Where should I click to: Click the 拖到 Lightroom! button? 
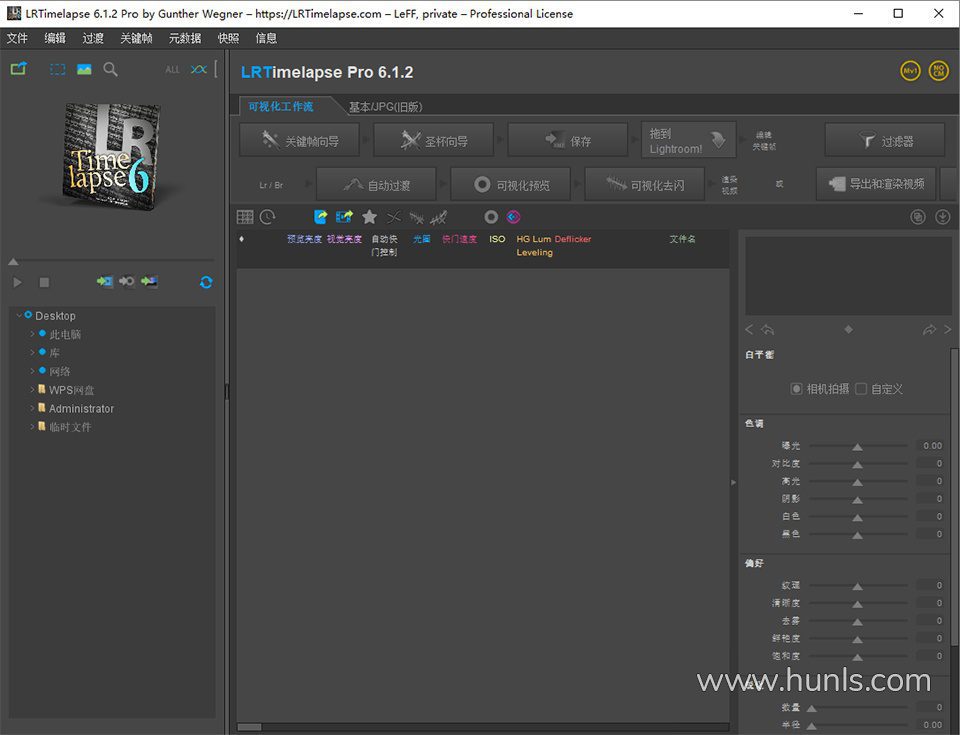[688, 141]
